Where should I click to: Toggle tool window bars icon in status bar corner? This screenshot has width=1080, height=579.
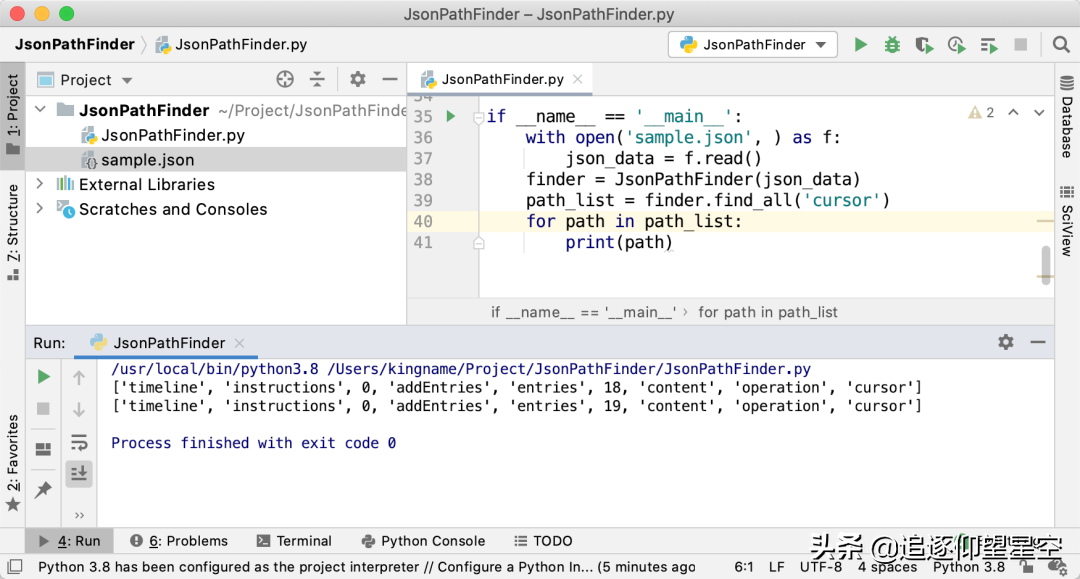14,567
